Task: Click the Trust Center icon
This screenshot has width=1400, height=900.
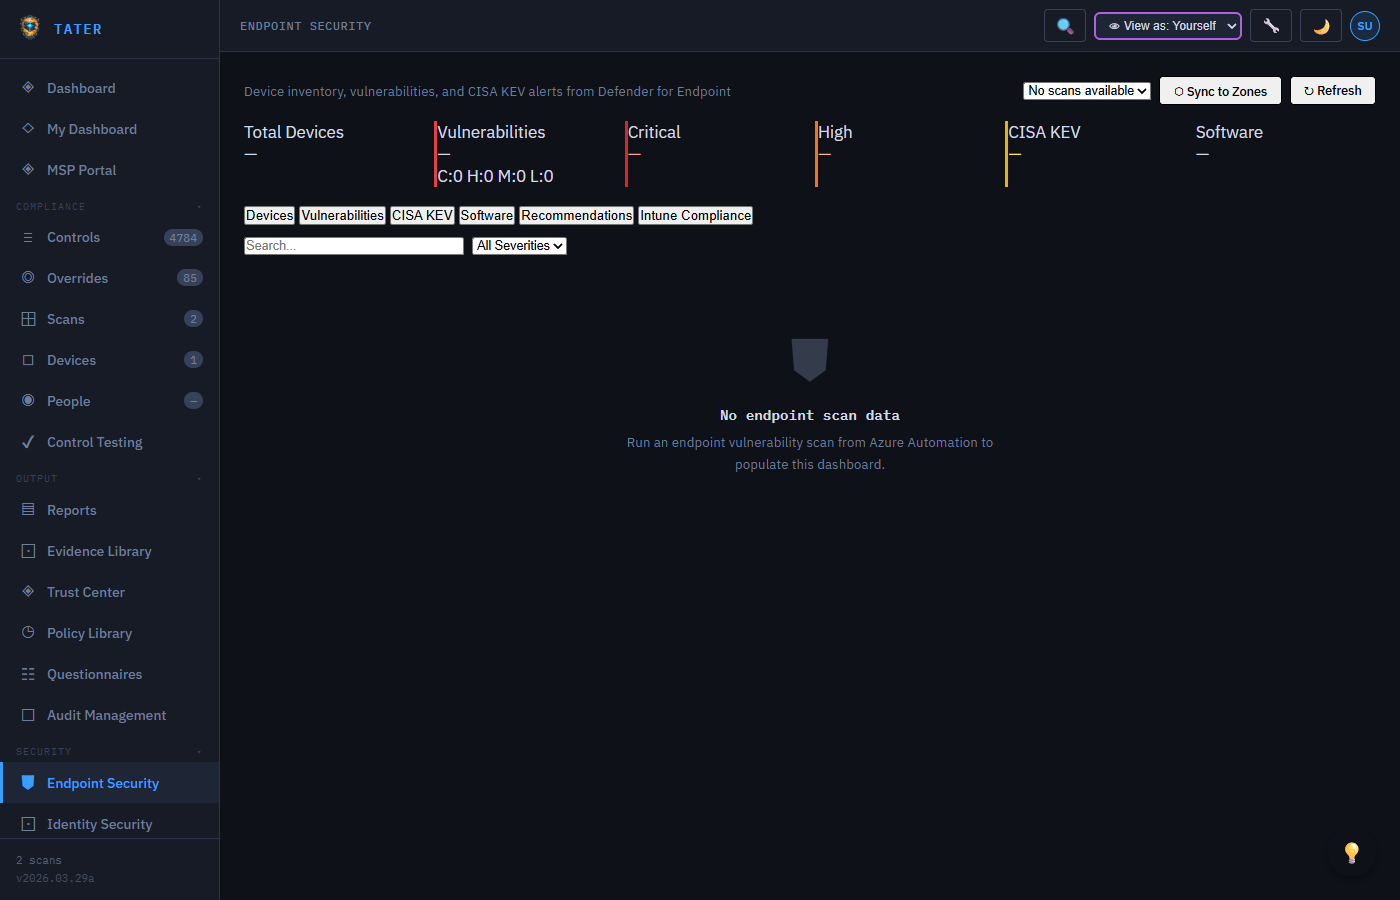Action: pos(28,592)
